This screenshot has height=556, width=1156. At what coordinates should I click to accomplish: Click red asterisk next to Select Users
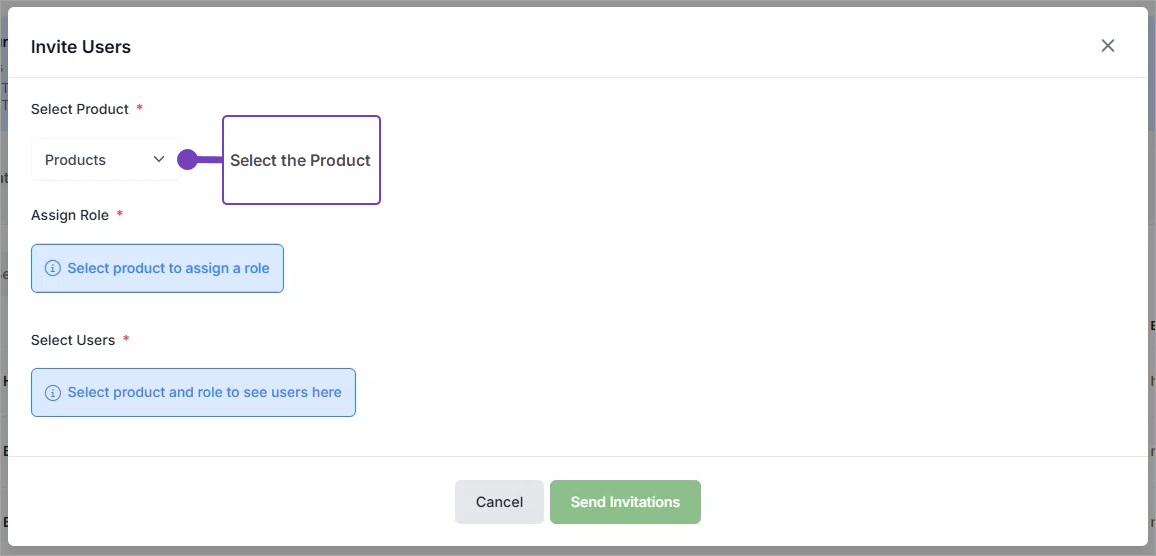[126, 339]
